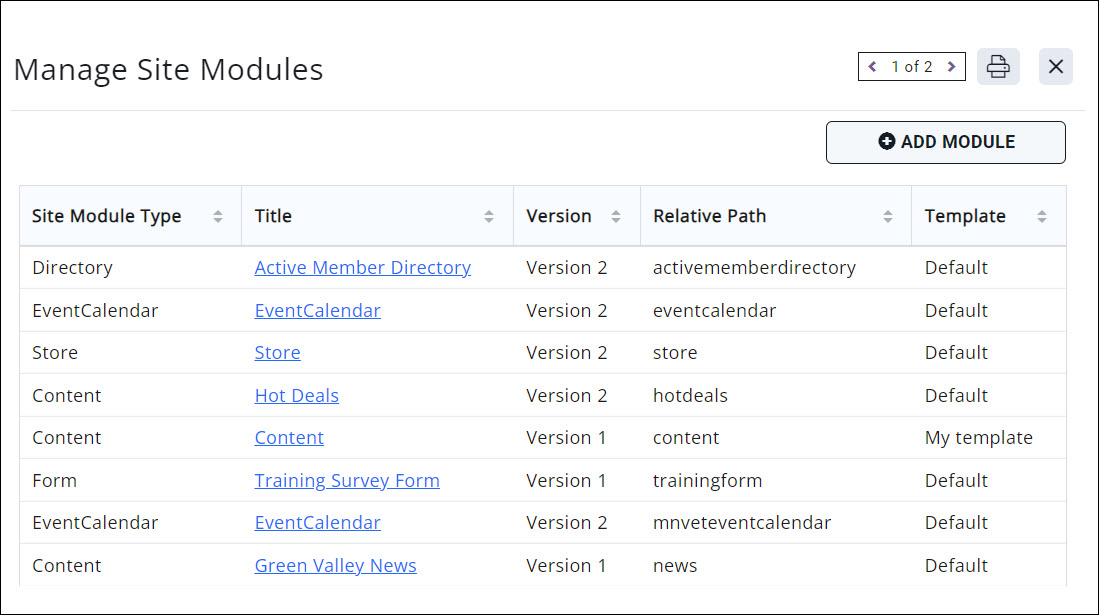Open the Active Member Directory link

point(362,268)
